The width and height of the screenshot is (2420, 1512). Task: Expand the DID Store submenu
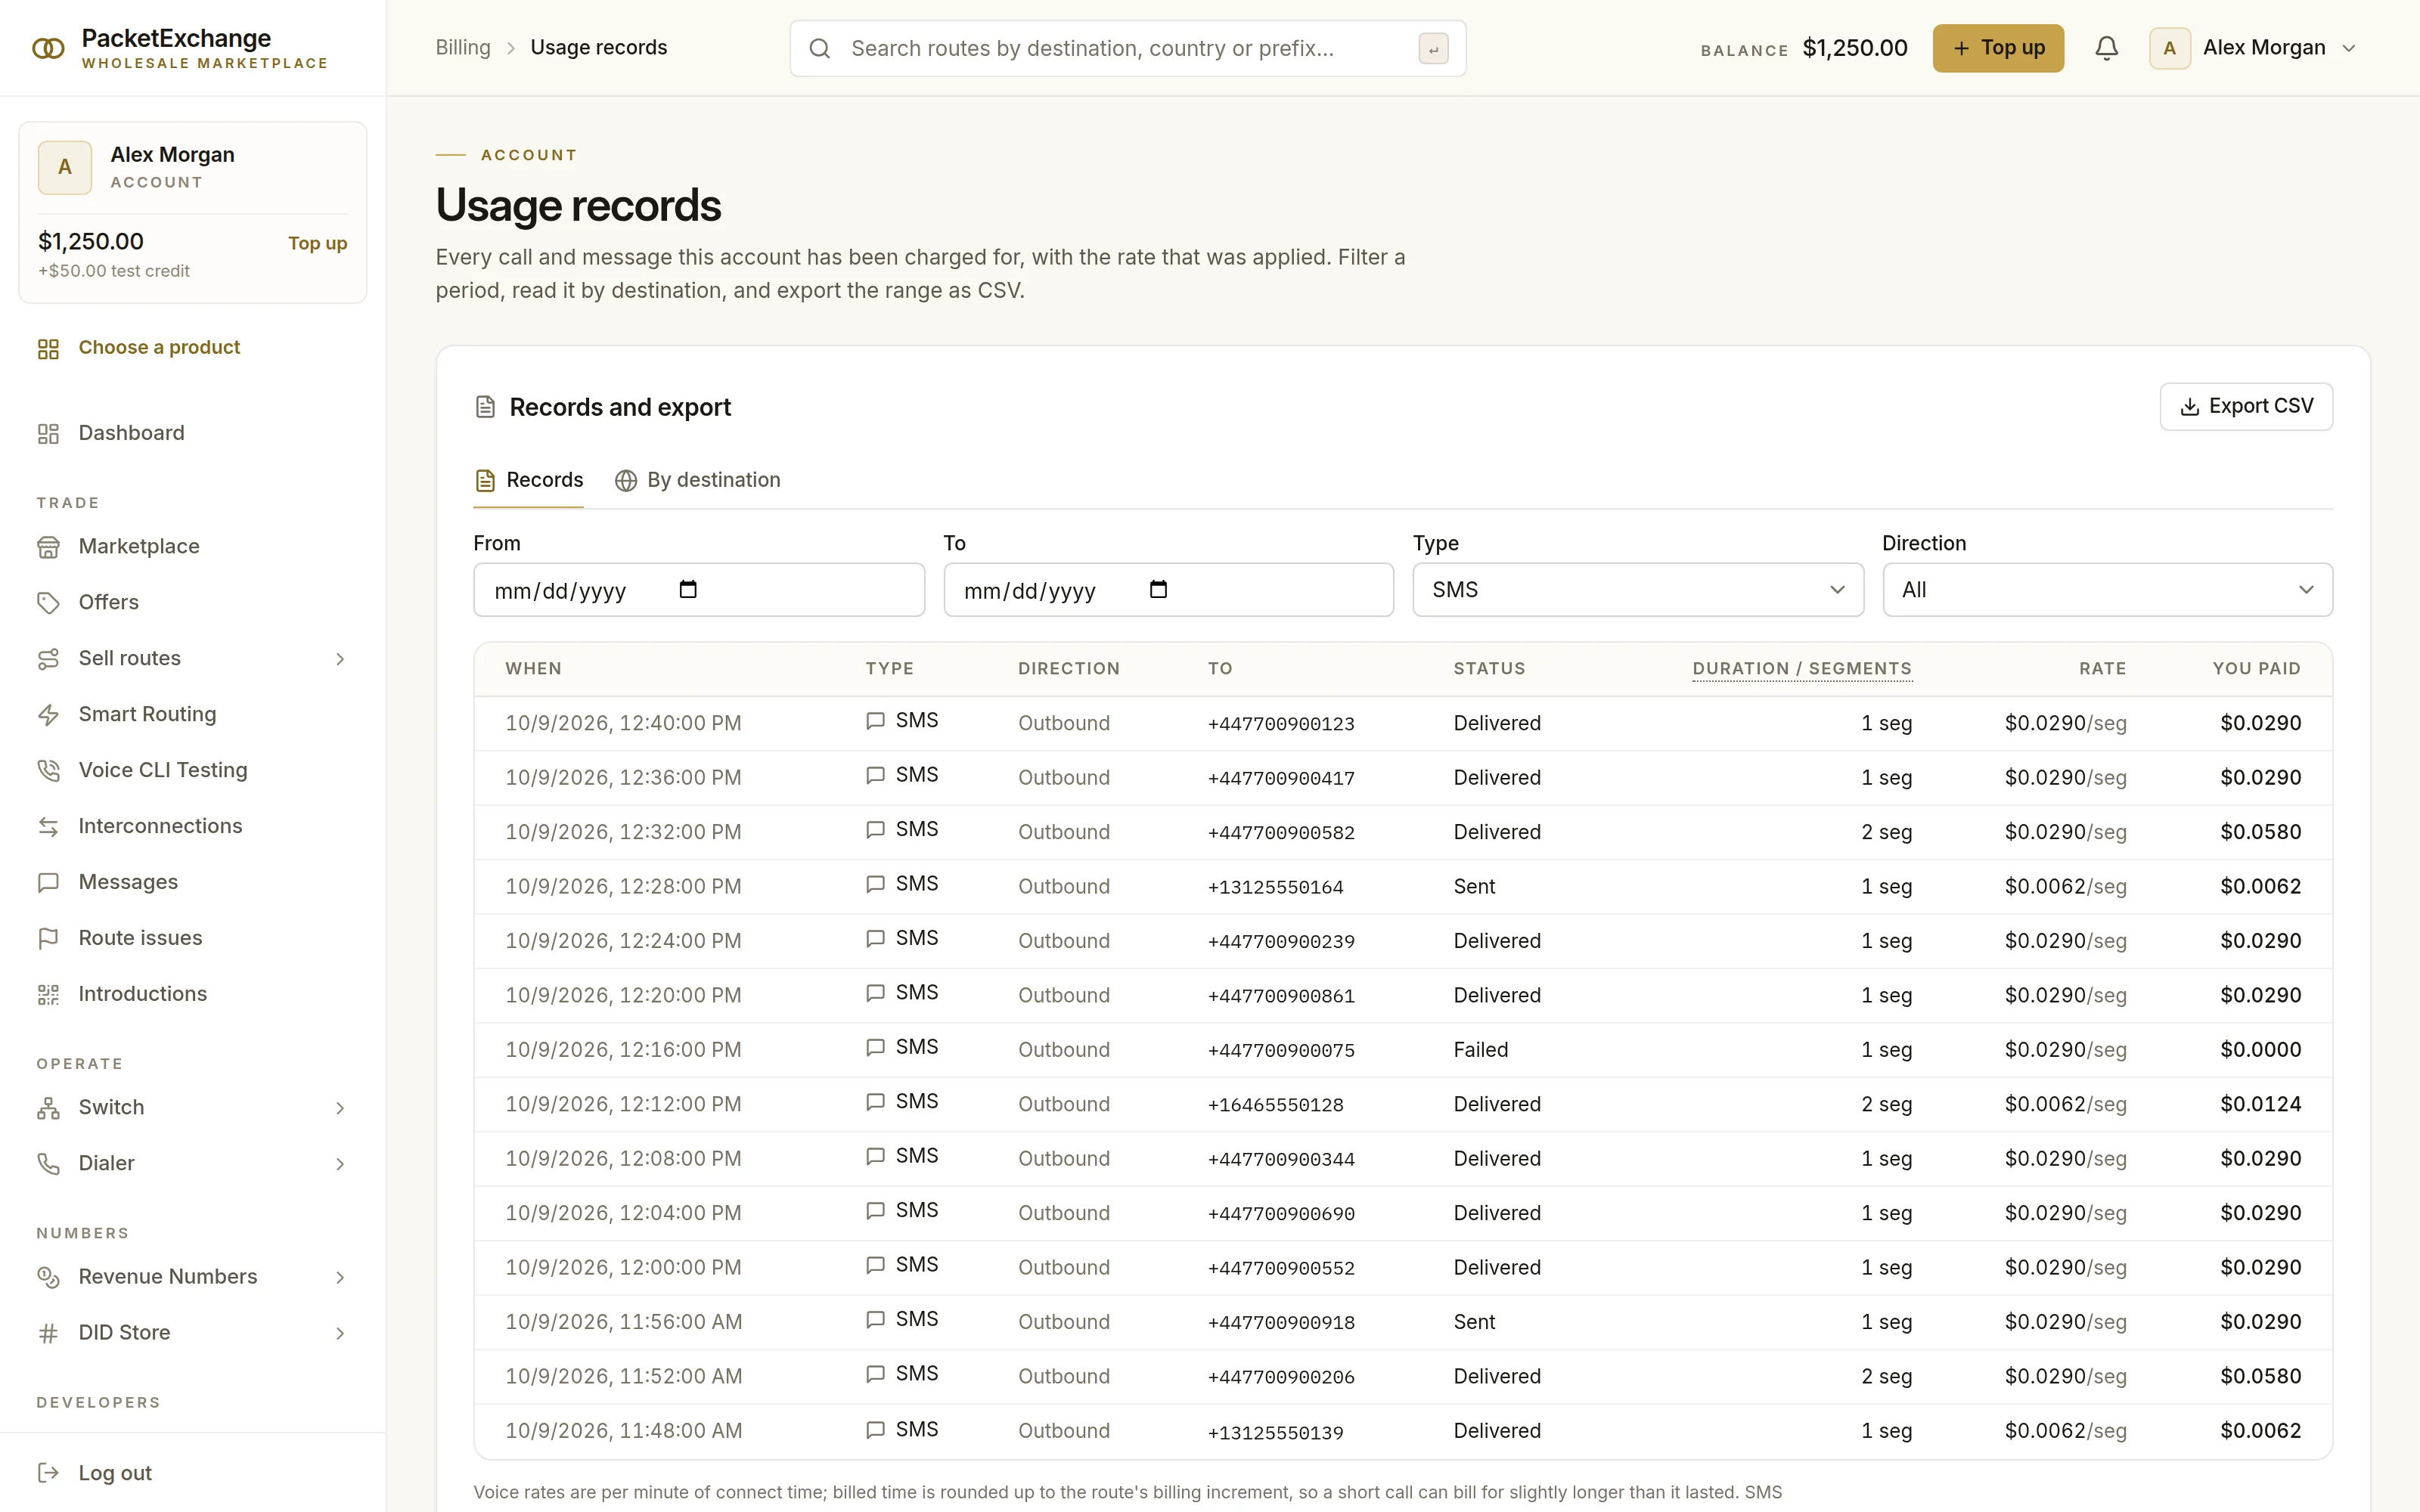(340, 1333)
